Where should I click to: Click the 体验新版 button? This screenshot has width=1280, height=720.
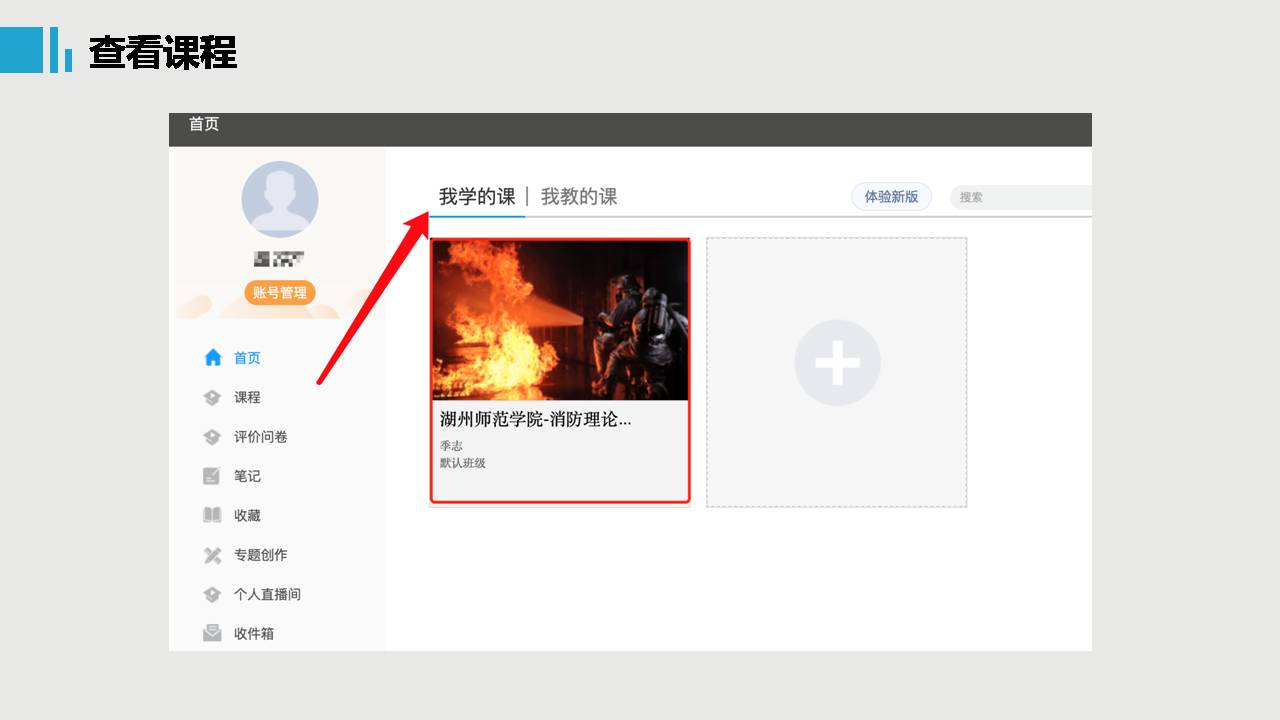(x=891, y=197)
